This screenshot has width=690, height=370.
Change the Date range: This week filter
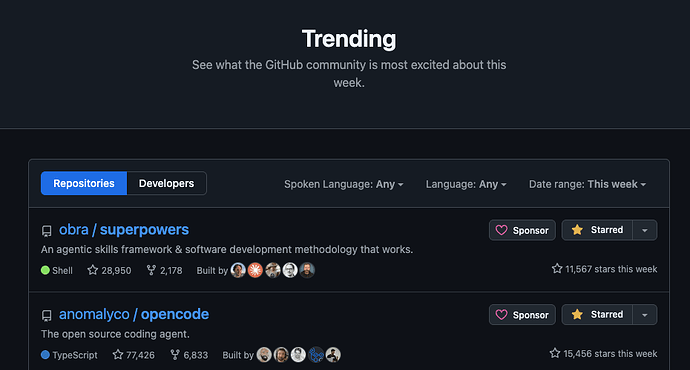(x=587, y=184)
